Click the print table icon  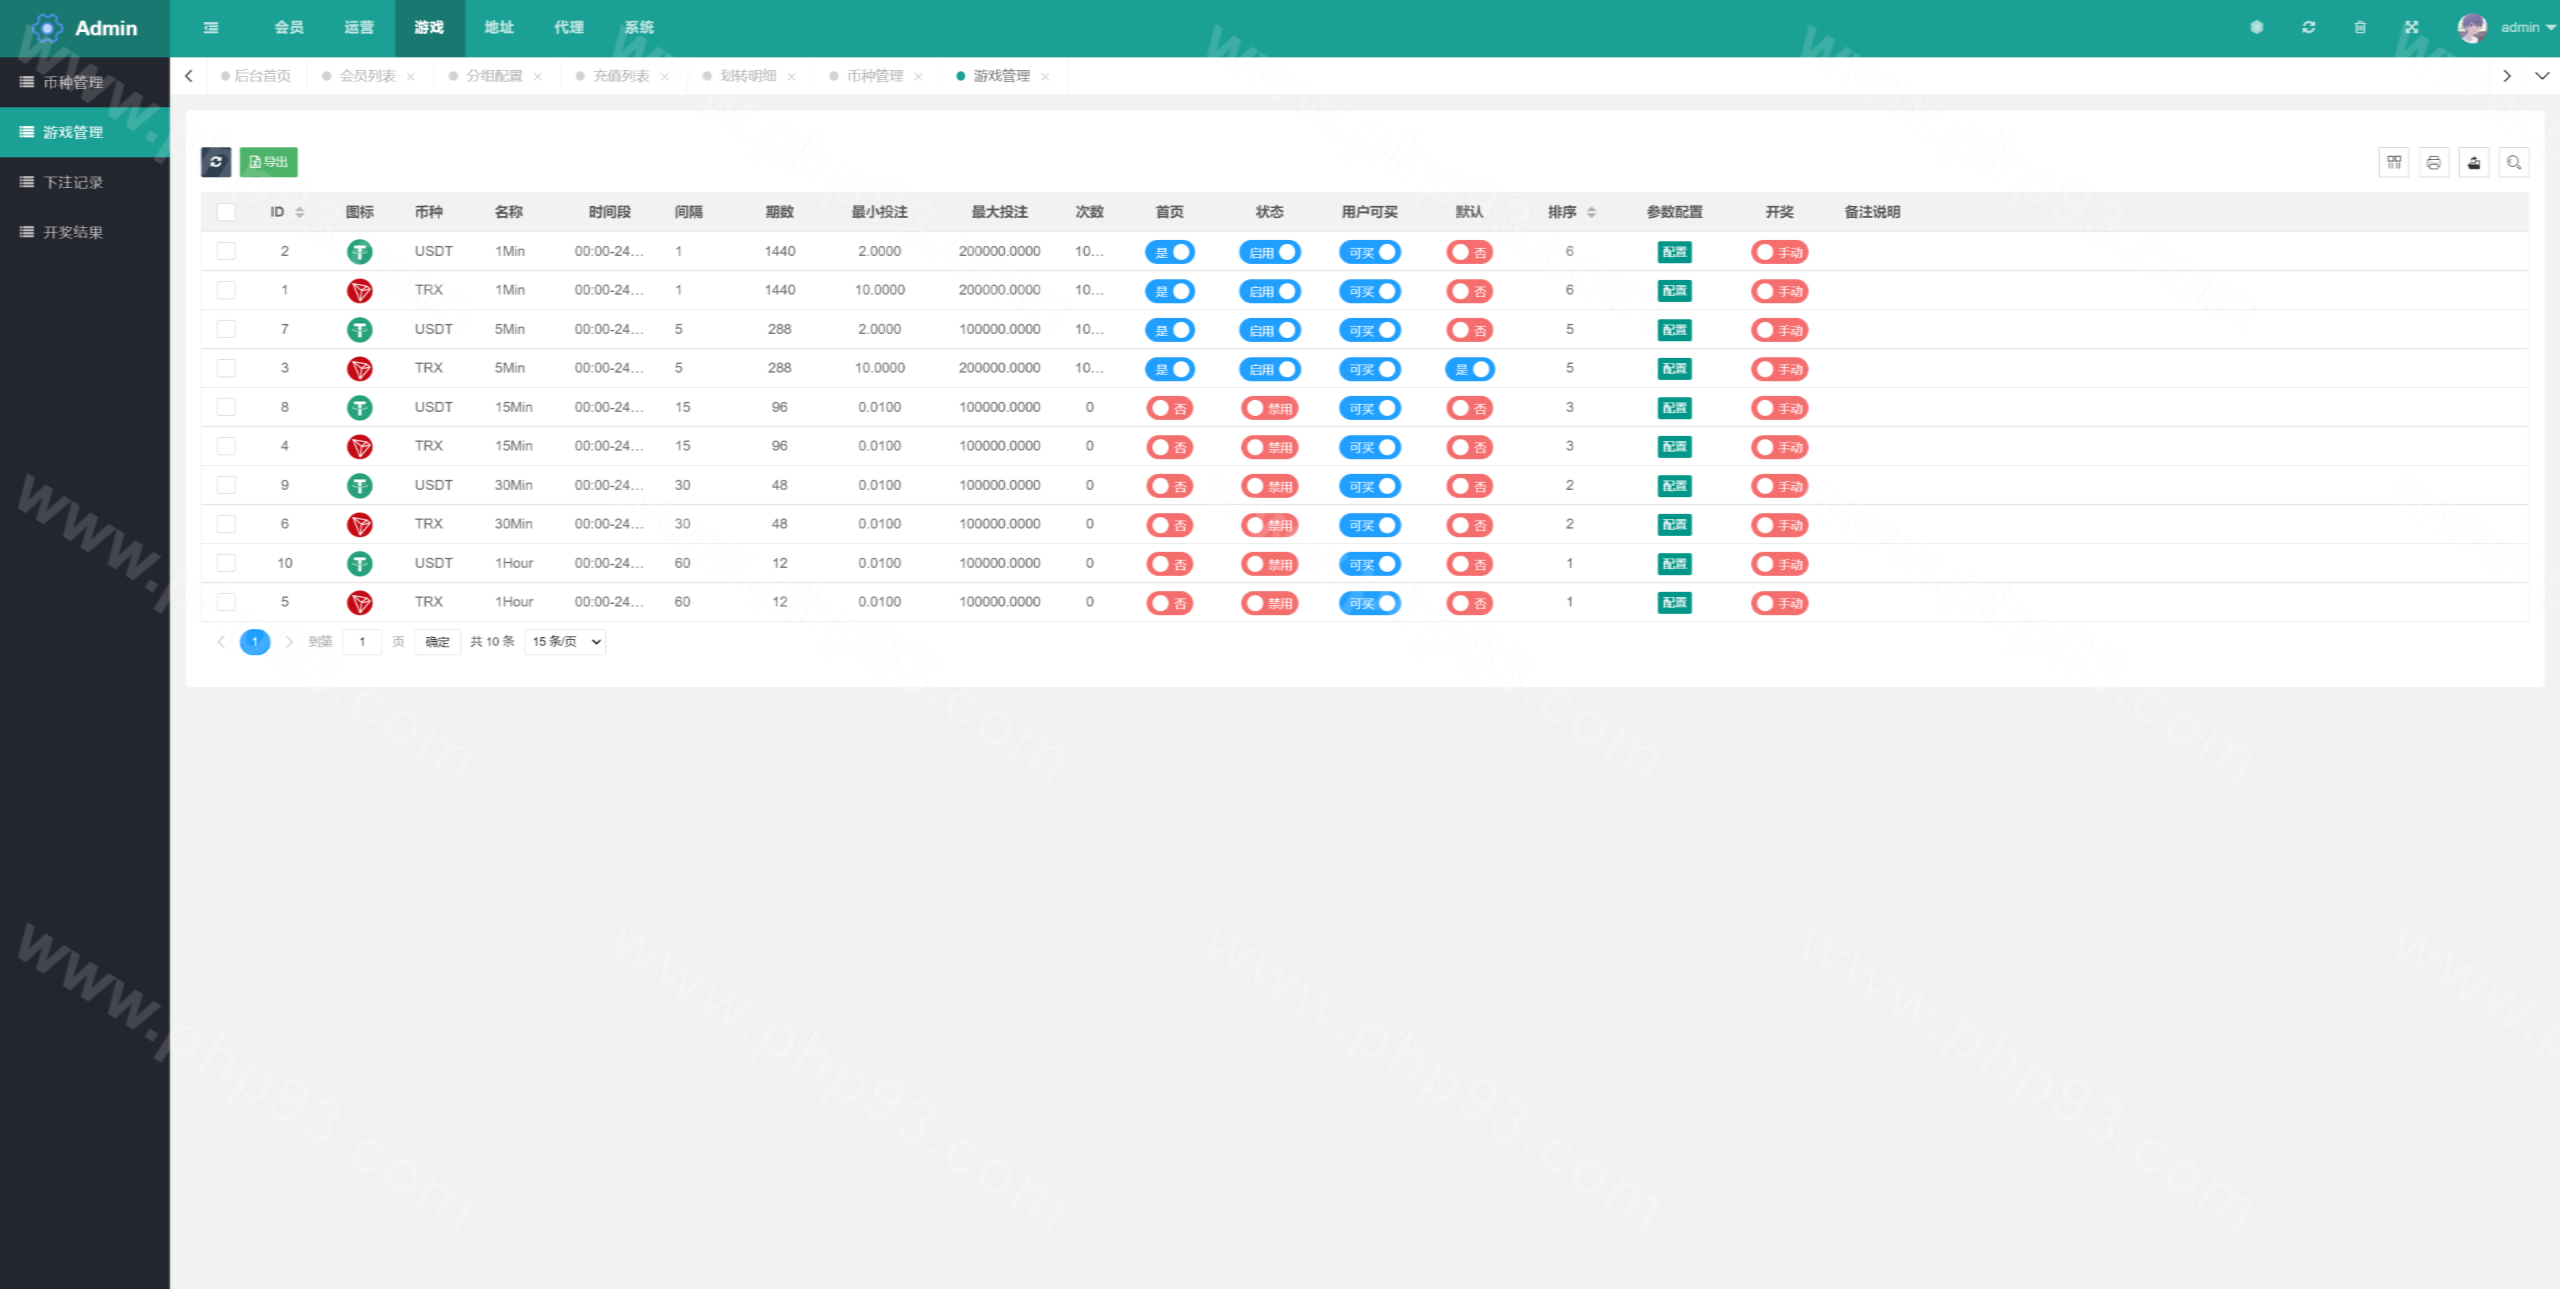(2434, 162)
